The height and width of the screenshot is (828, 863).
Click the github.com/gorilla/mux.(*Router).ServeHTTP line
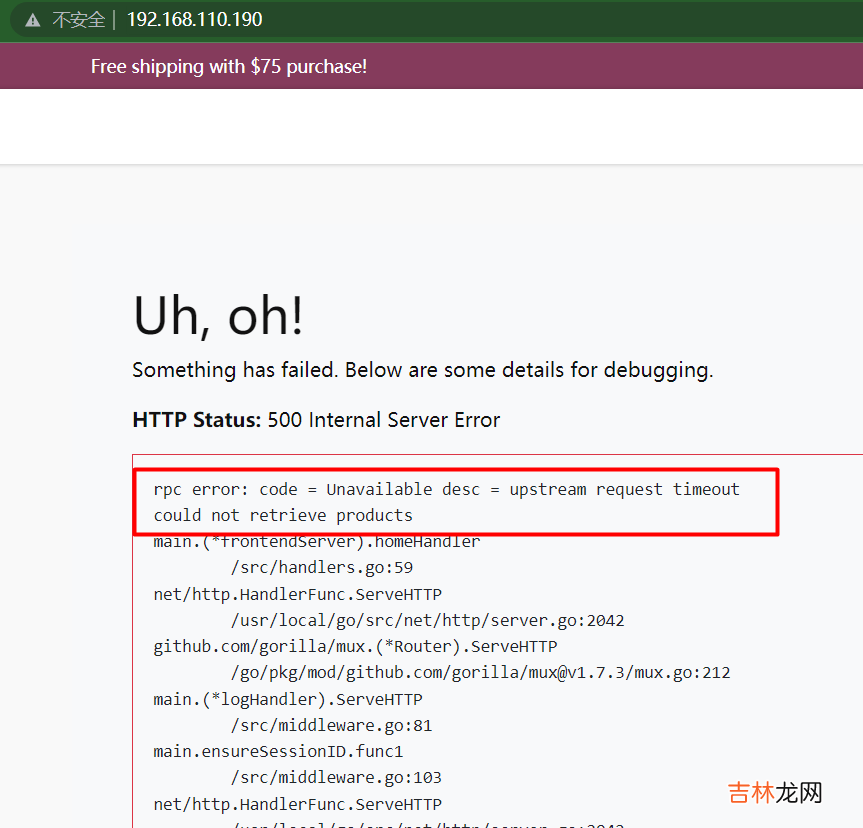355,646
